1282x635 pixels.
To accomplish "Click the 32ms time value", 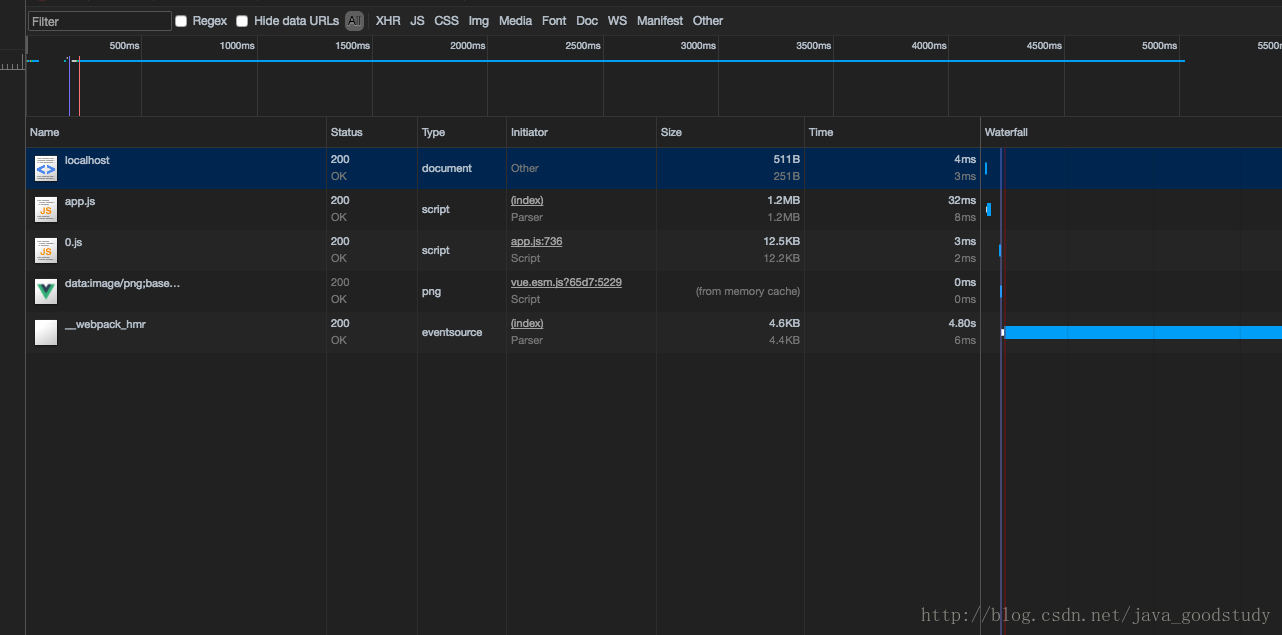I will (x=963, y=200).
